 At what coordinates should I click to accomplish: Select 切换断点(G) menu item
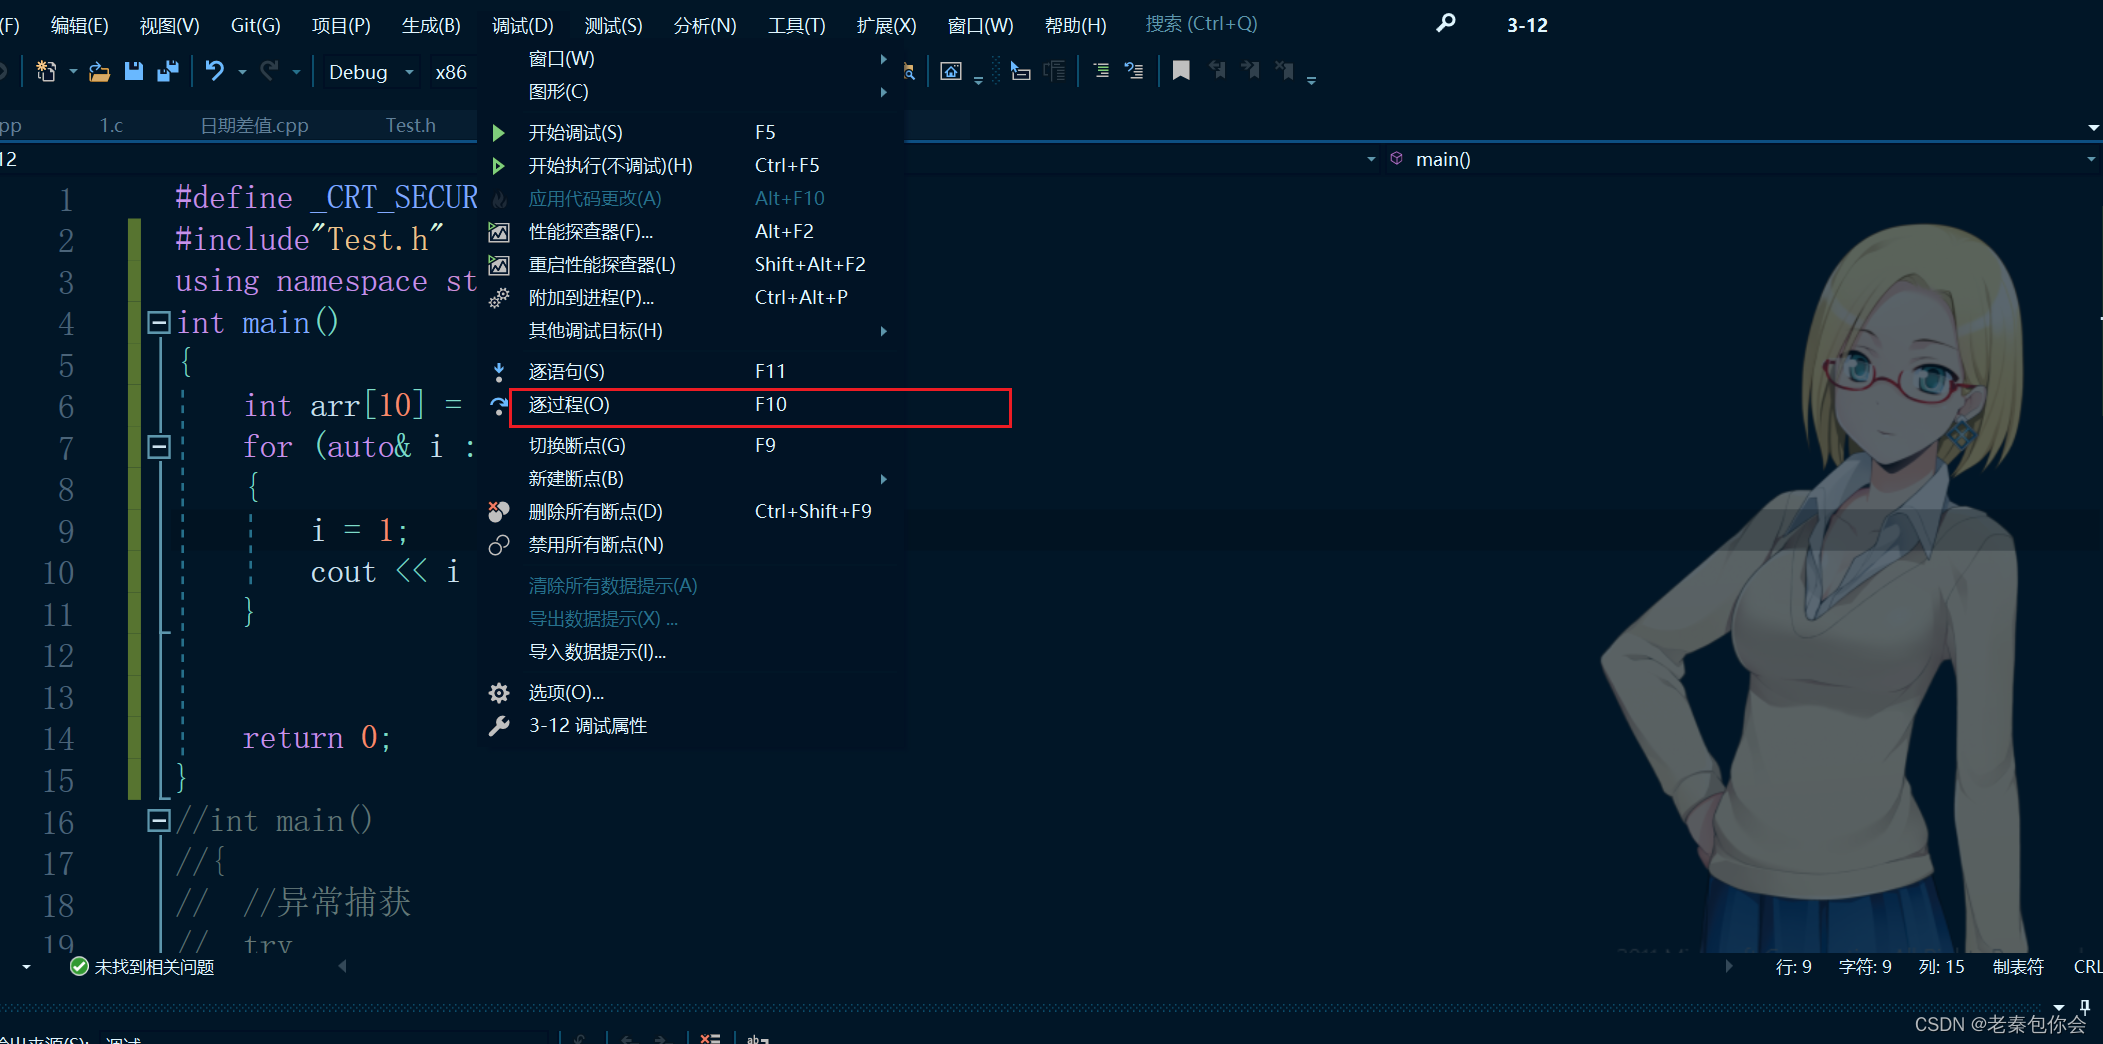[695, 446]
